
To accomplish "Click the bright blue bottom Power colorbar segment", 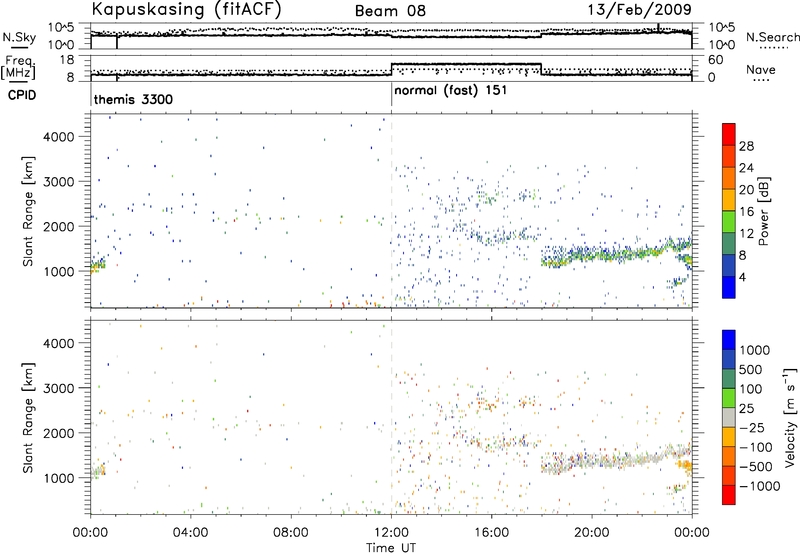I will (x=729, y=287).
